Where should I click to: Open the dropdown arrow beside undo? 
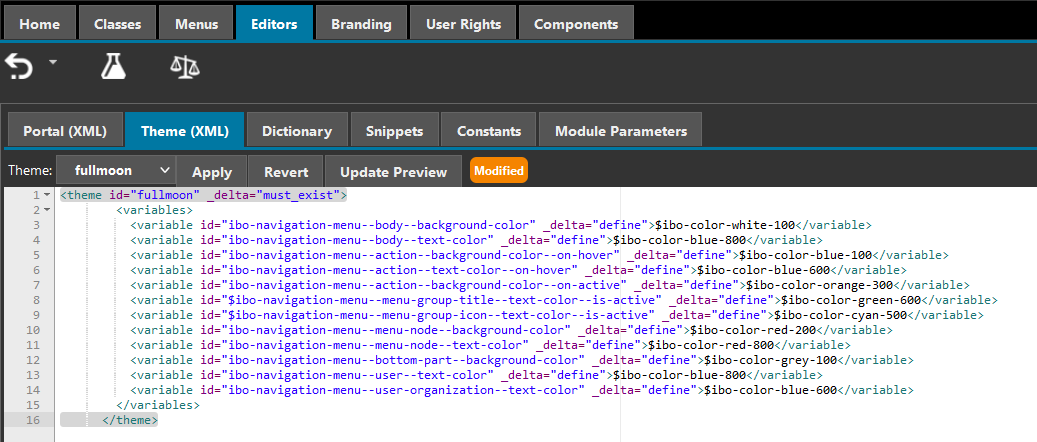[53, 62]
